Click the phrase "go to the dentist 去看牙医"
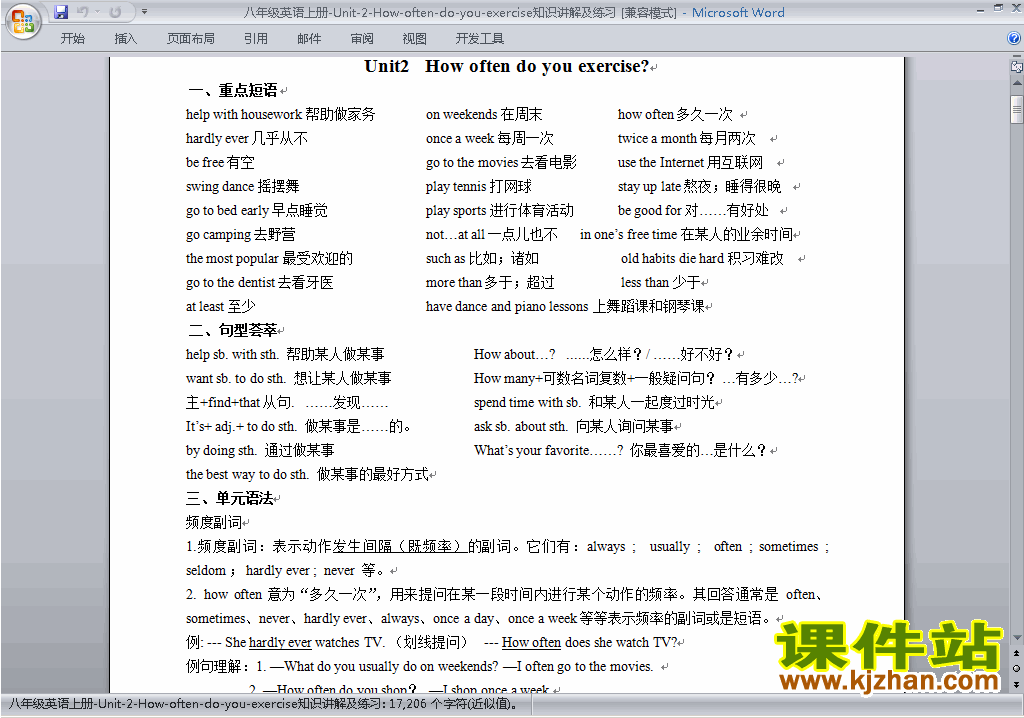This screenshot has height=718, width=1024. (x=259, y=282)
